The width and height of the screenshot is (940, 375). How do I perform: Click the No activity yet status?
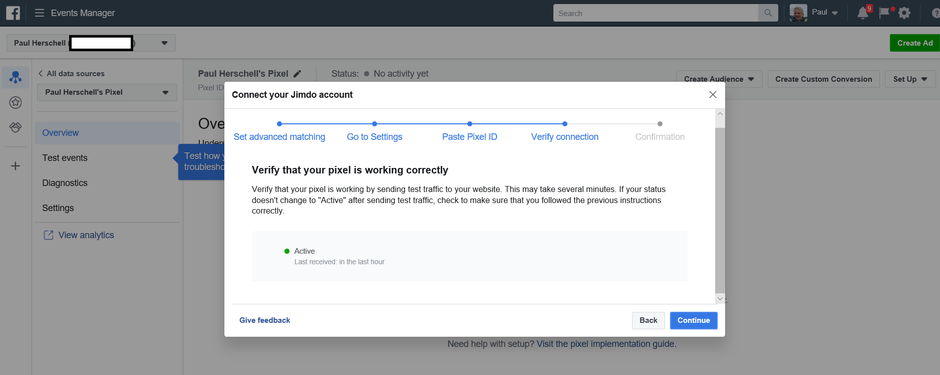[400, 74]
